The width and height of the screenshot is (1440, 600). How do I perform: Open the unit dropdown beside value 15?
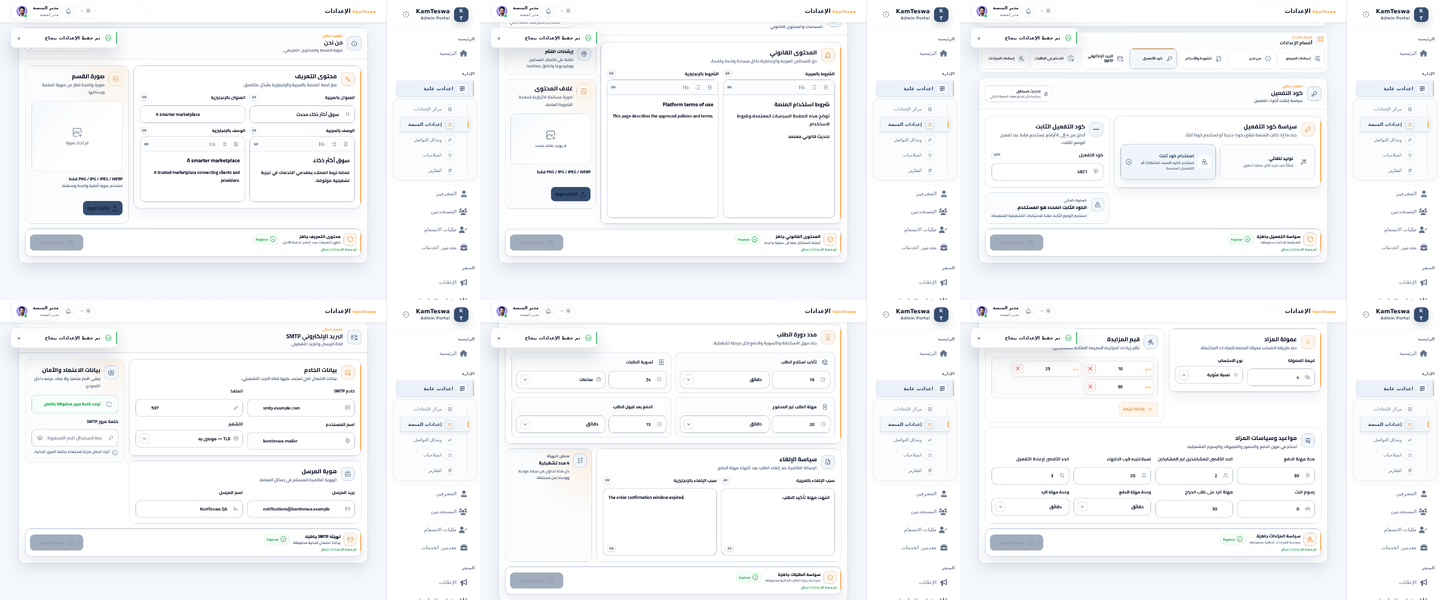pyautogui.click(x=562, y=424)
